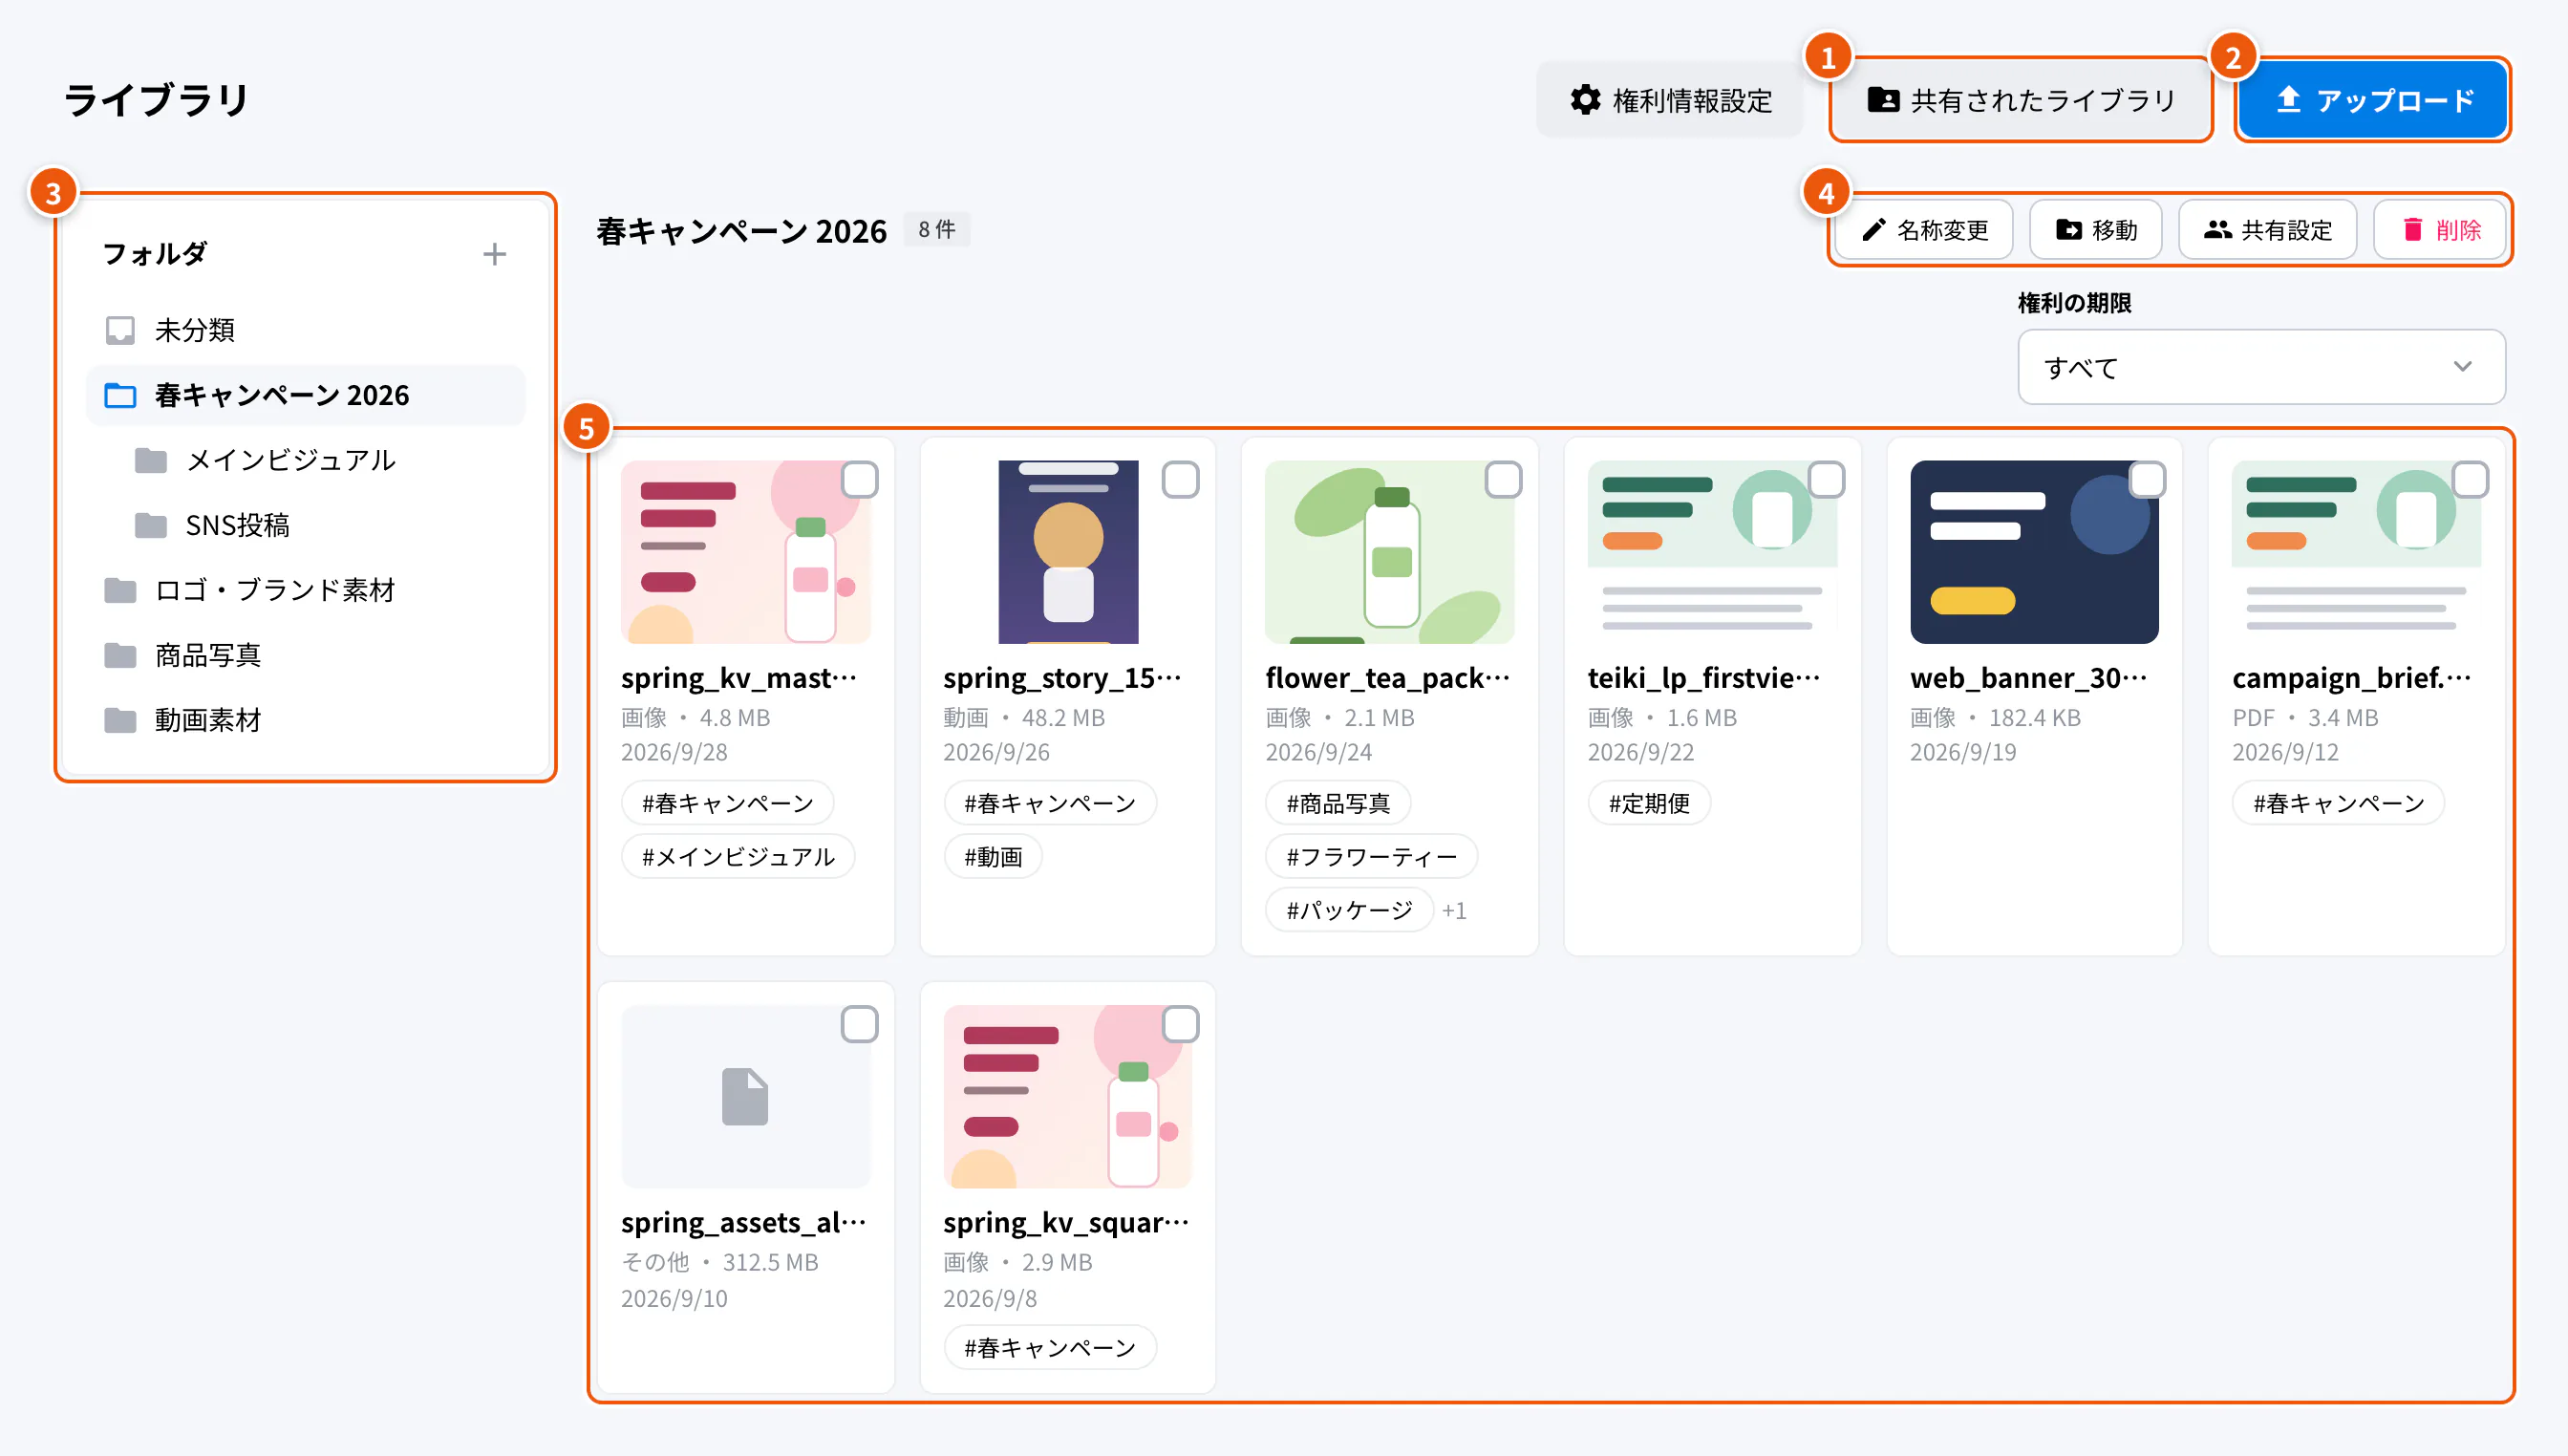This screenshot has height=1456, width=2568.
Task: Open the spring_story_15 video thumbnail
Action: [x=1068, y=552]
